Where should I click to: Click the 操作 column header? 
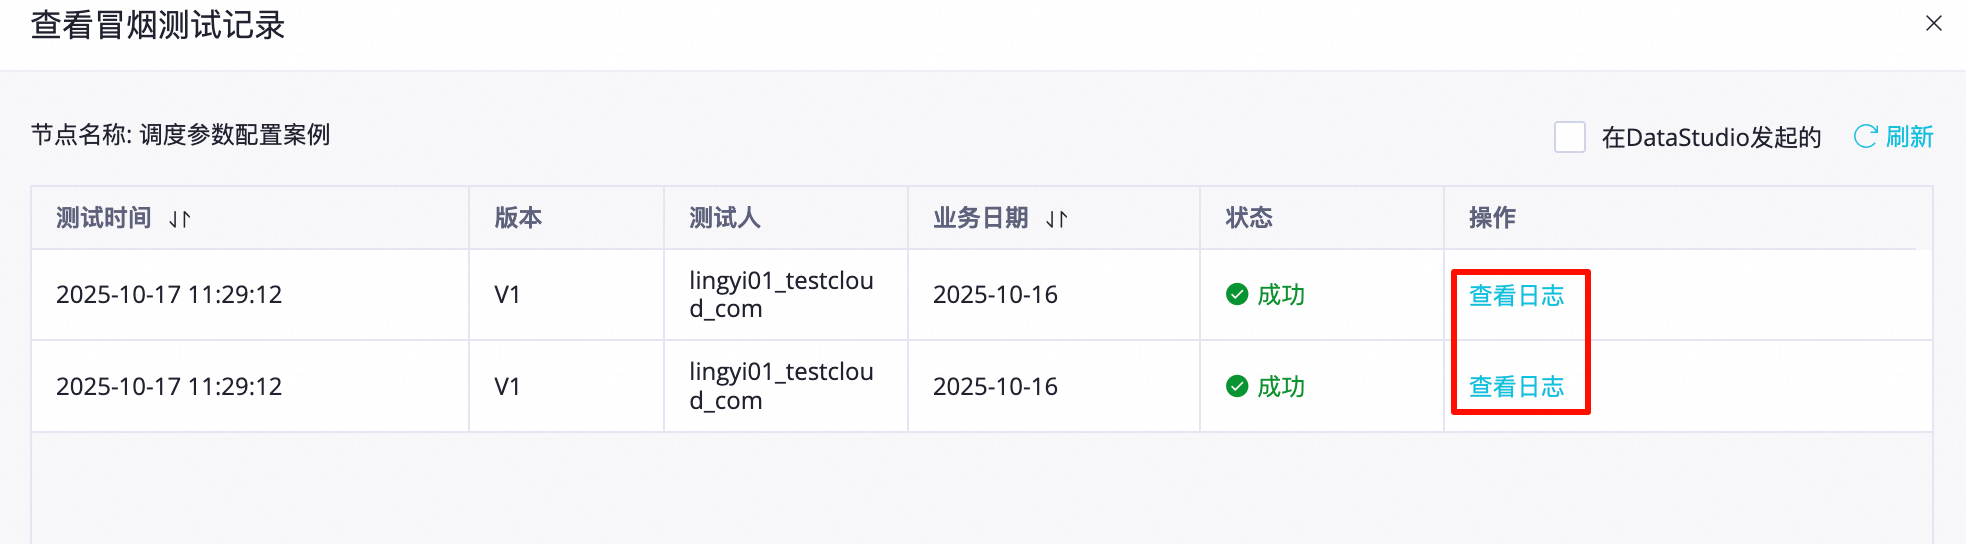(1492, 218)
